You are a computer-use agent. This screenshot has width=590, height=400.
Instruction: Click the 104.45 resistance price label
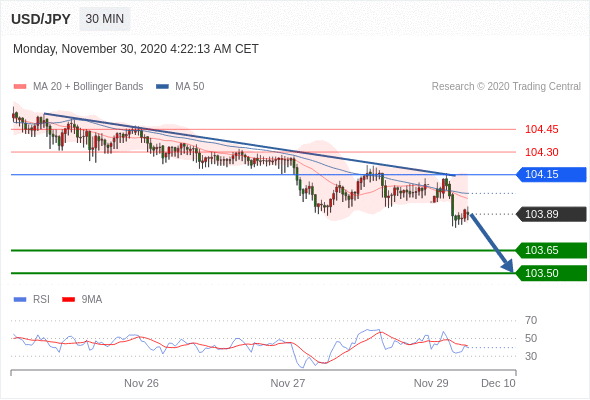[541, 129]
